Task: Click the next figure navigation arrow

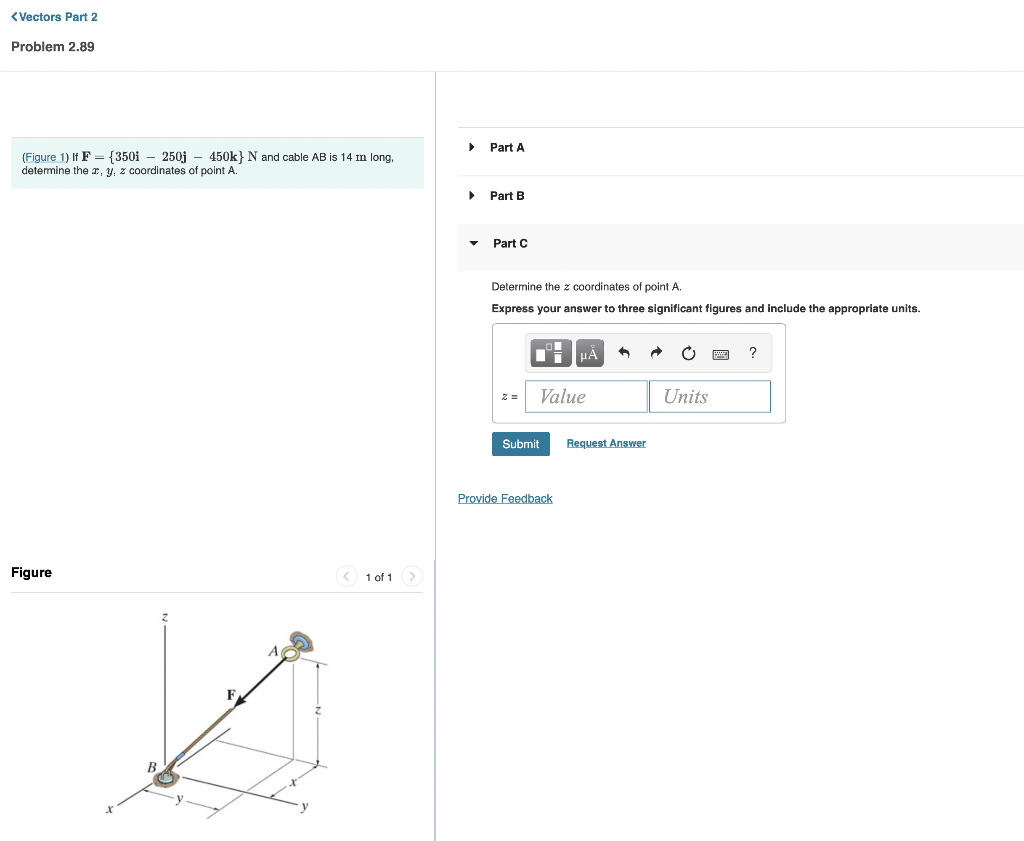Action: (412, 576)
